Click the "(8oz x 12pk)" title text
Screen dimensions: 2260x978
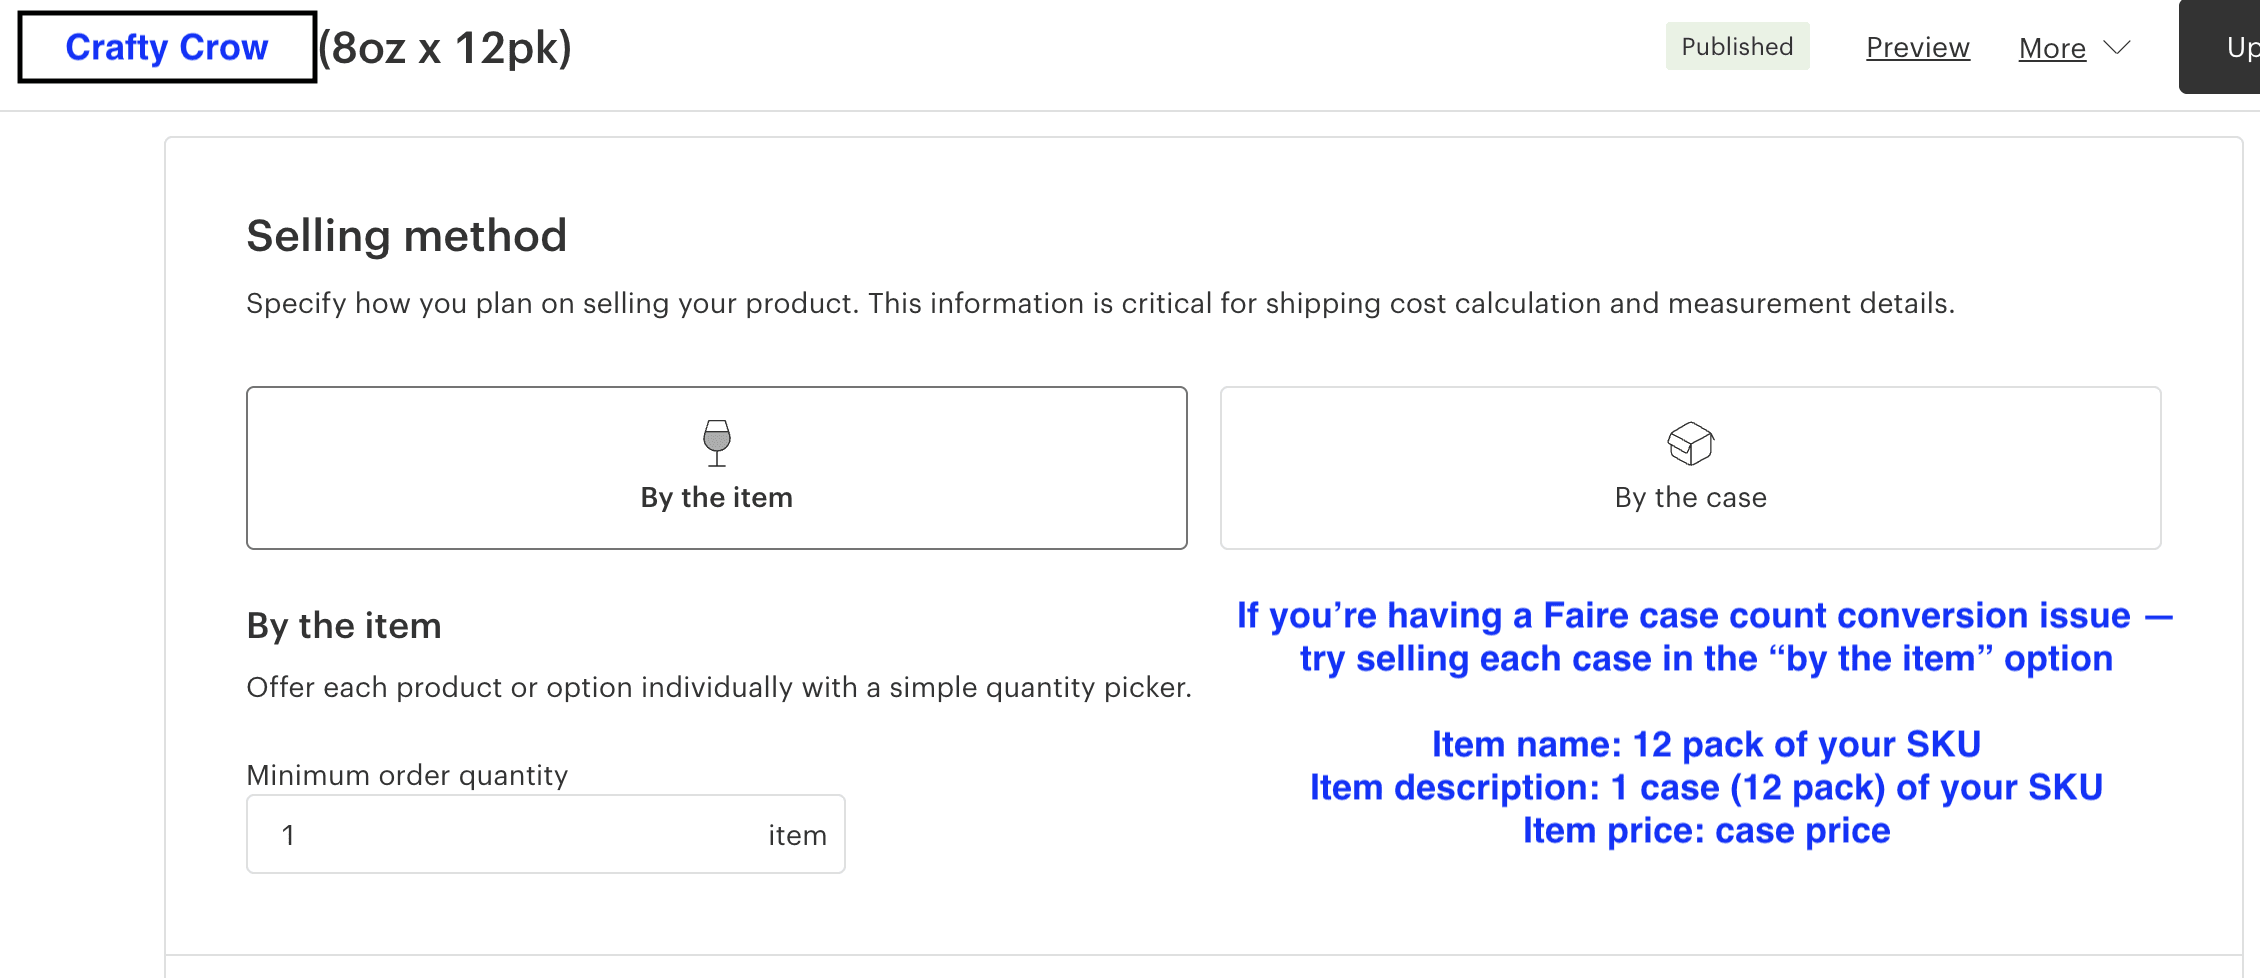[x=445, y=47]
